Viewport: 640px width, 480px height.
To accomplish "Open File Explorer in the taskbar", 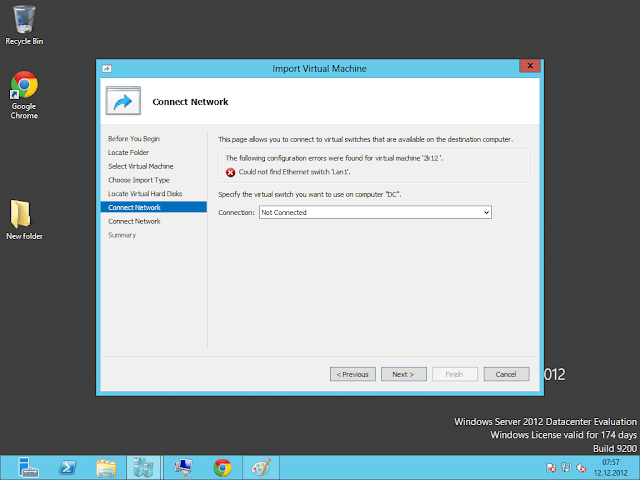I will point(106,467).
